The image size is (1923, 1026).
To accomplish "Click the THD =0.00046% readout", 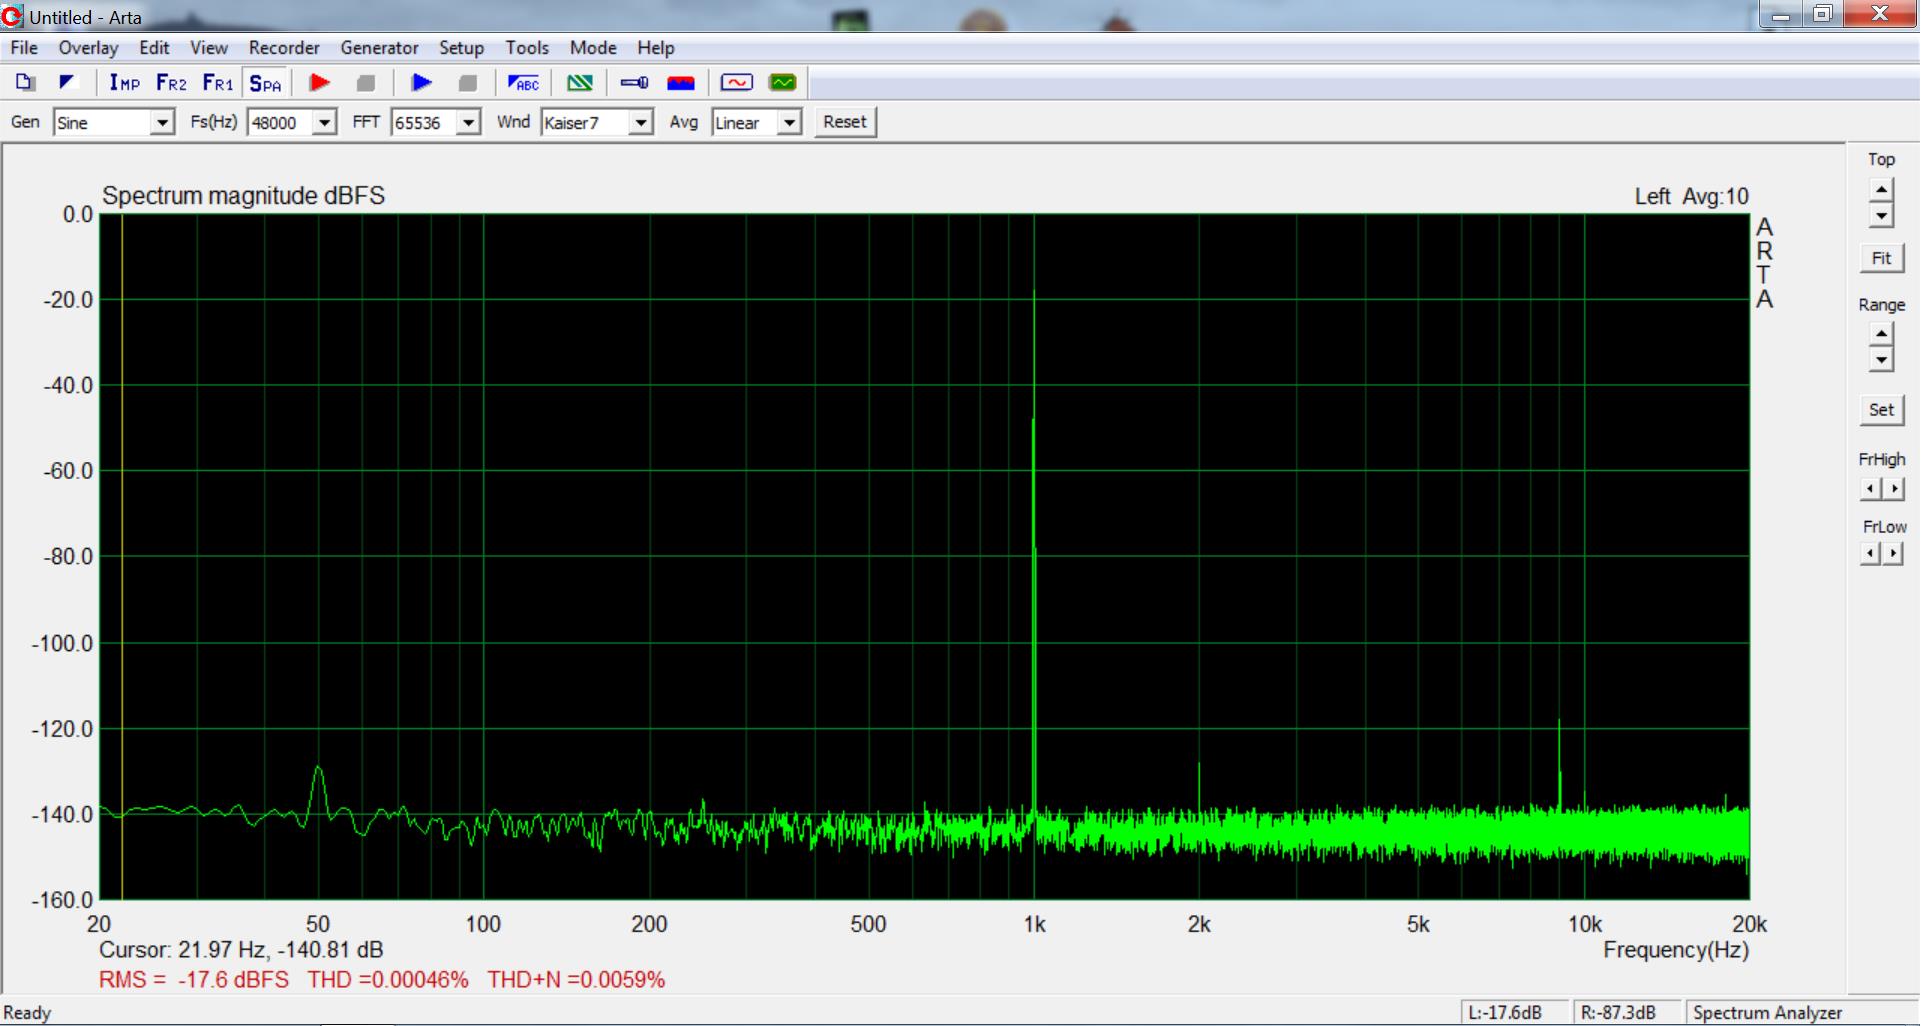I will [388, 980].
